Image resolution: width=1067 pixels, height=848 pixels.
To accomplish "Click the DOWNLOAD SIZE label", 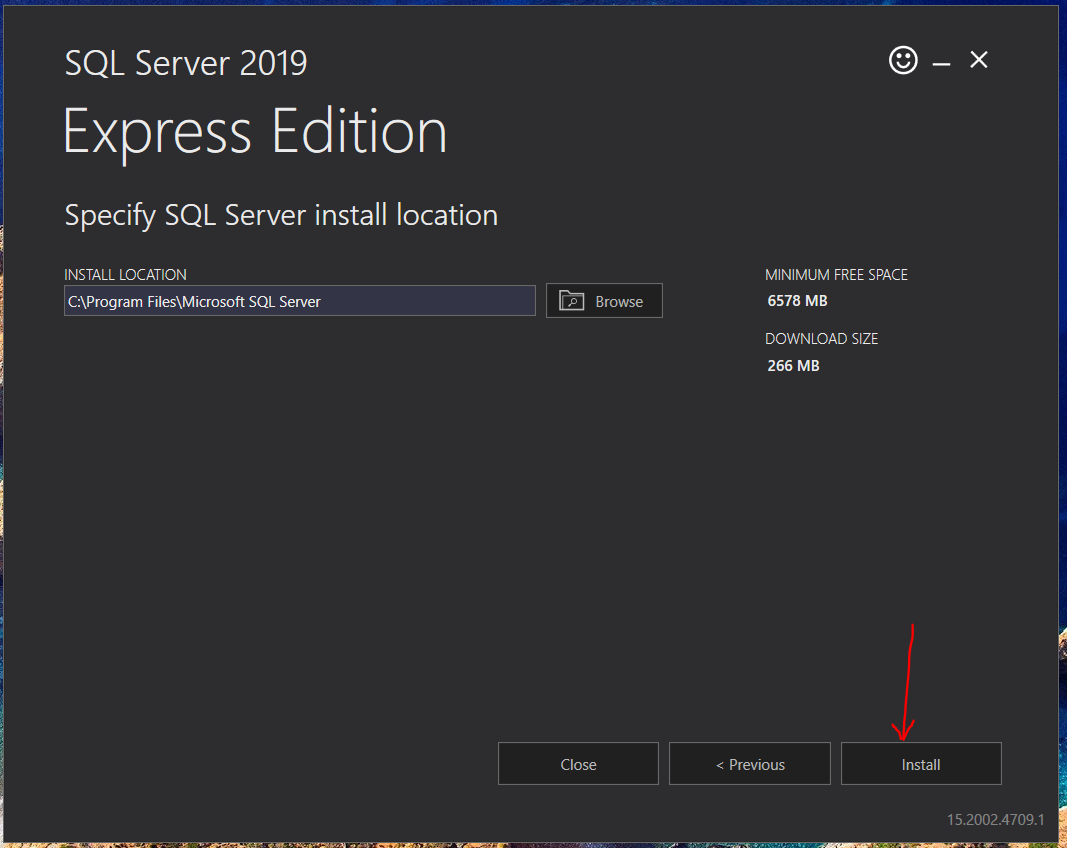I will [x=821, y=338].
